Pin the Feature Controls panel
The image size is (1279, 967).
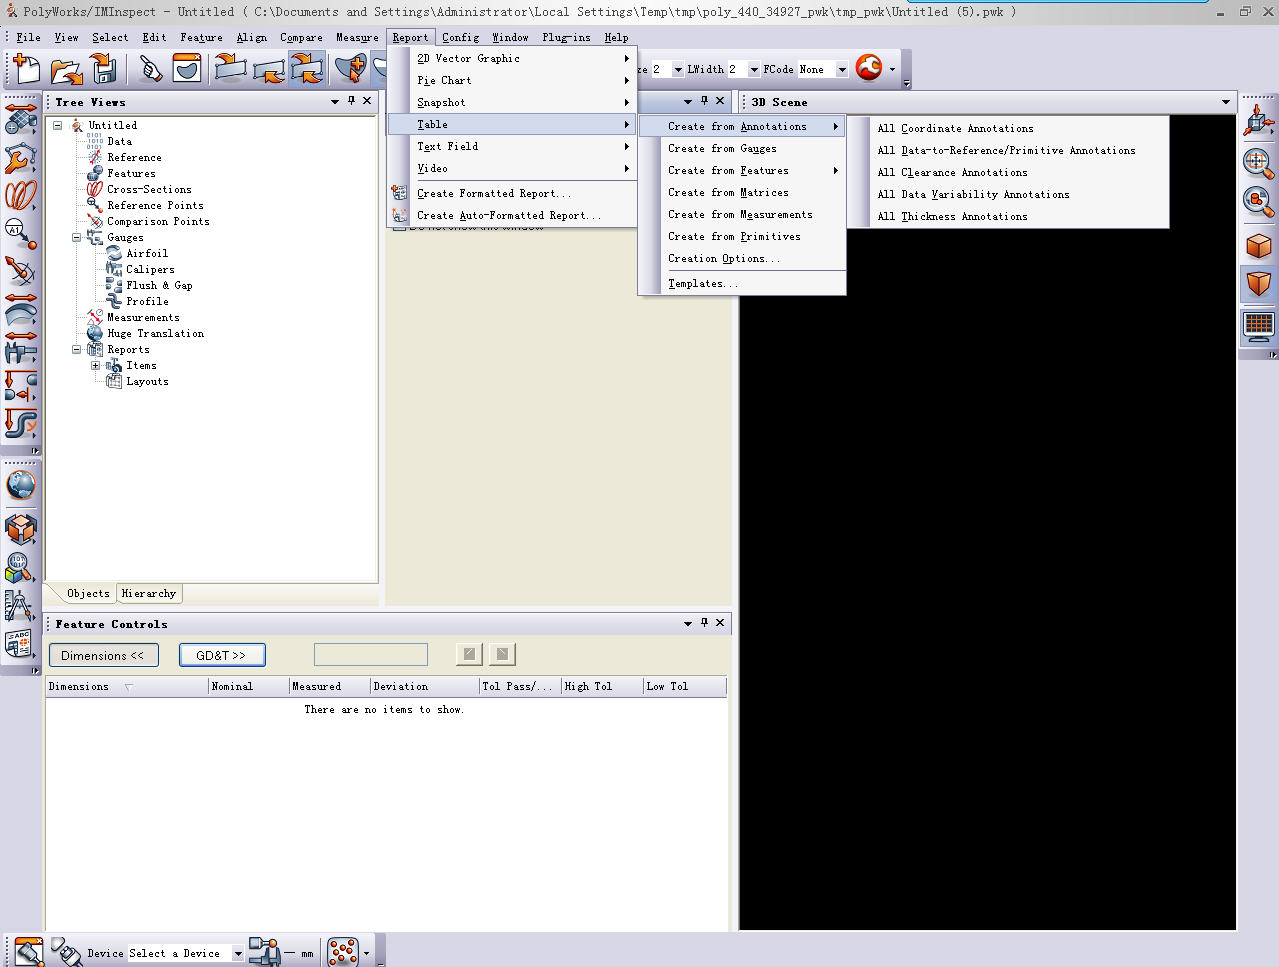704,622
